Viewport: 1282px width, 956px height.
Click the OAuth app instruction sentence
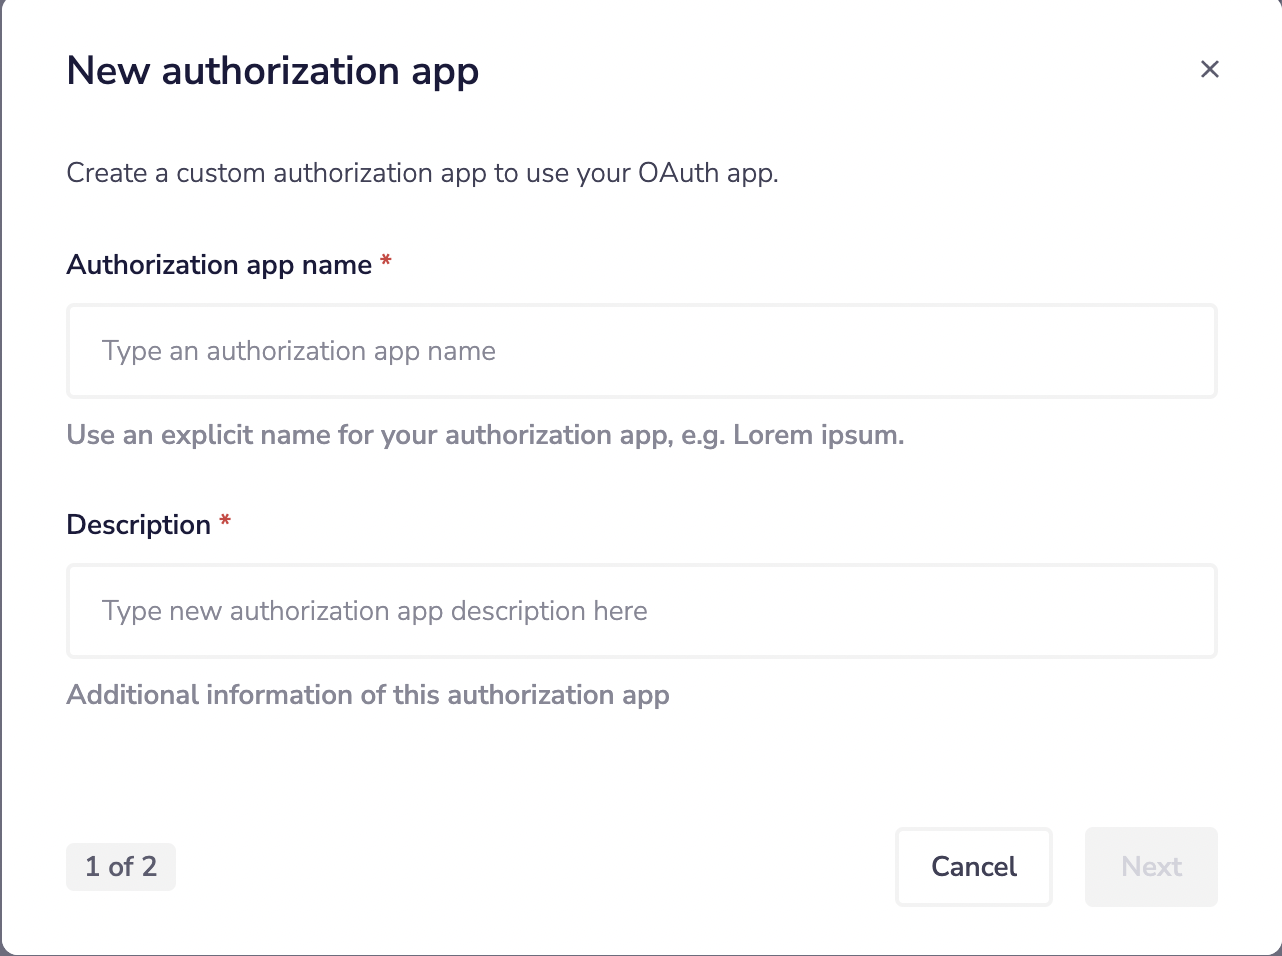(x=422, y=172)
